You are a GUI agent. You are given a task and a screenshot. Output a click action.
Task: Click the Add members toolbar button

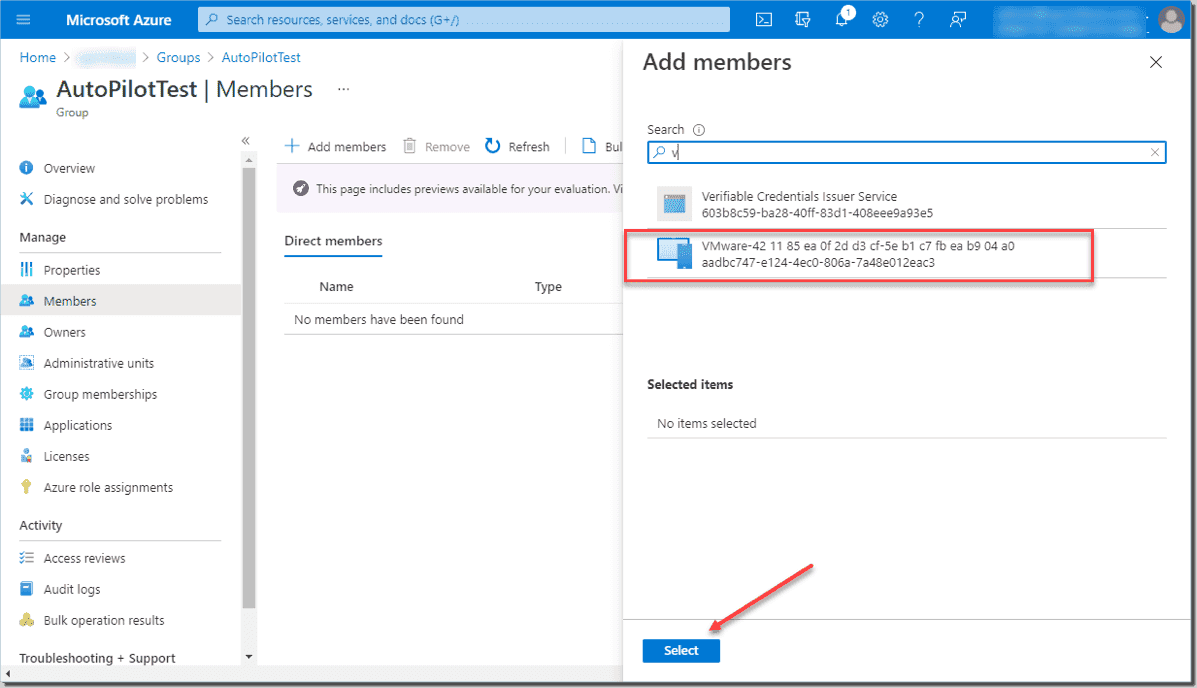[x=336, y=147]
